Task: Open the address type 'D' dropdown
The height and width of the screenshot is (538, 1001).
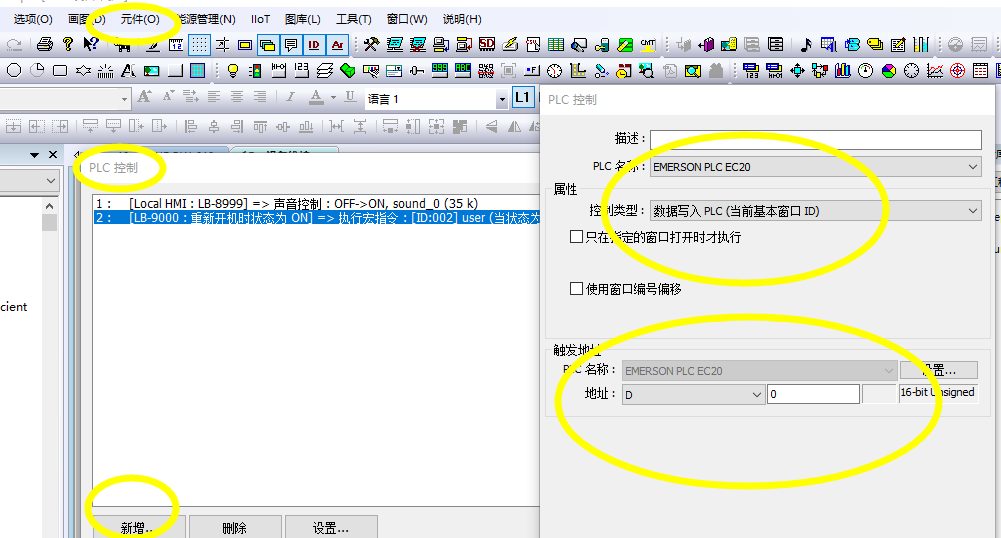Action: (693, 395)
